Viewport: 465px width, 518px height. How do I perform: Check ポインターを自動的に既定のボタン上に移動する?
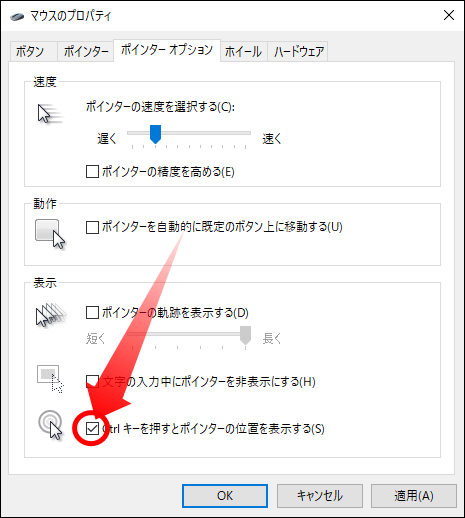point(92,228)
